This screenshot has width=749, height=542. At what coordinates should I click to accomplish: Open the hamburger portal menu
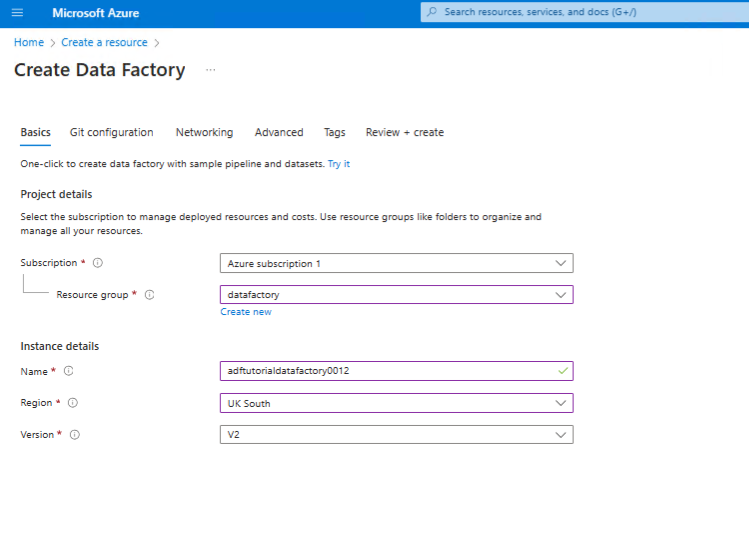[x=17, y=12]
